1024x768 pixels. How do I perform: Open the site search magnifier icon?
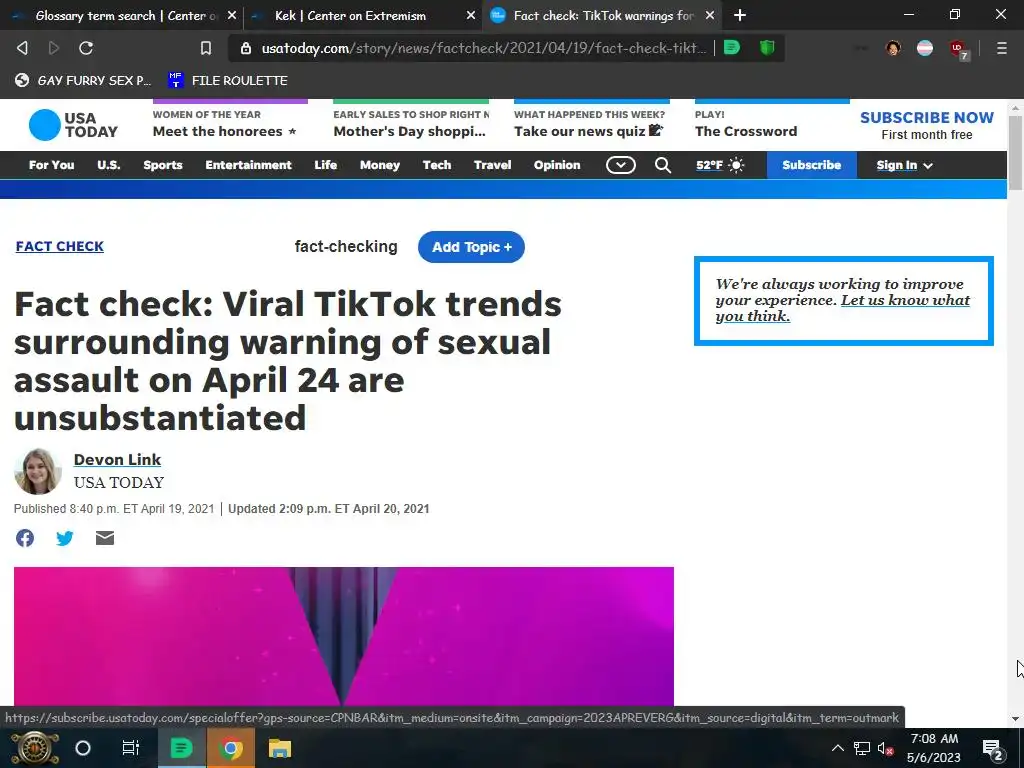(662, 165)
